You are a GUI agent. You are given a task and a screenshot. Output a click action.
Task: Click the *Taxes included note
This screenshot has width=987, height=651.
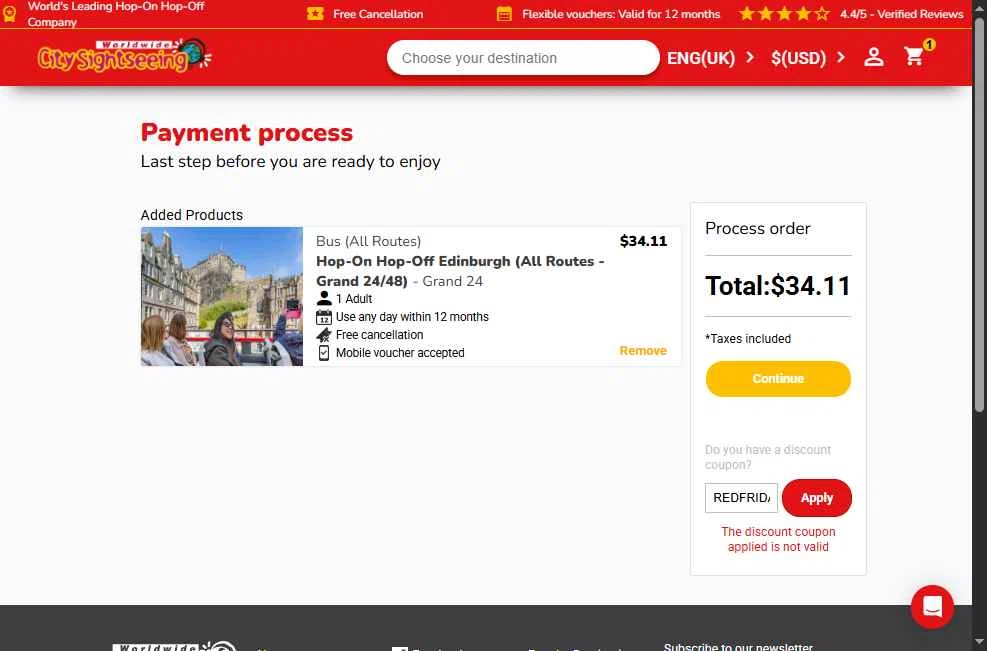748,339
